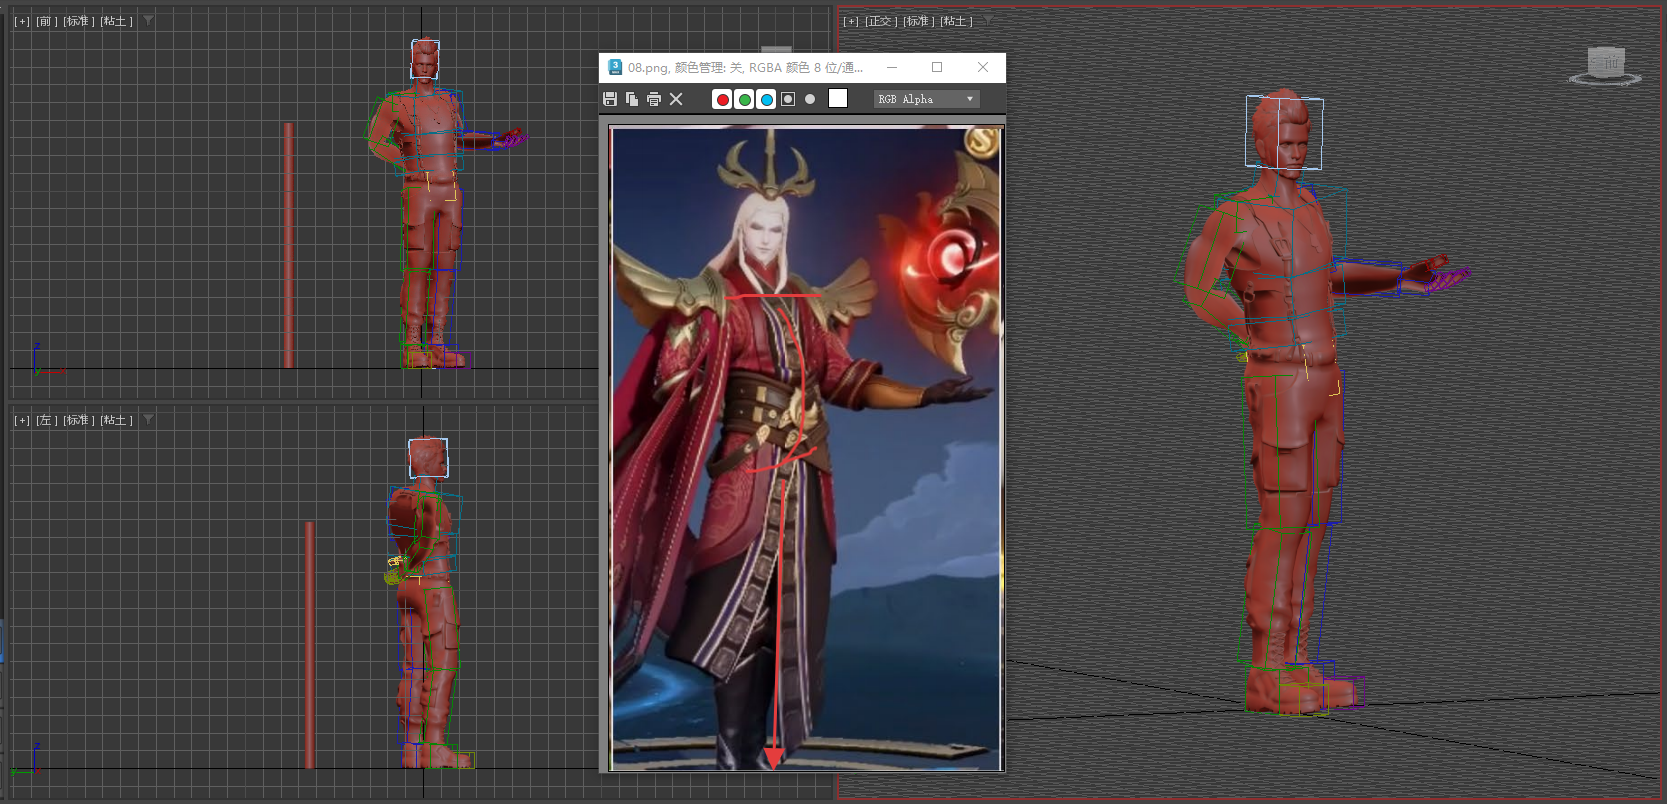Click the 3ds Max icon in 08.png title bar
1667x804 pixels.
pos(615,67)
